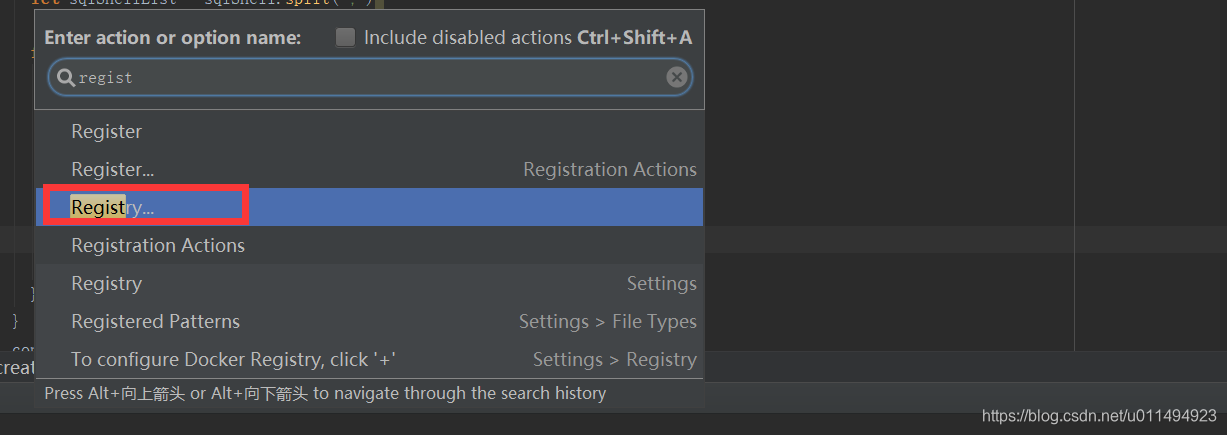Click the split code line in the editor
Screen dimensions: 1227x435
point(200,3)
